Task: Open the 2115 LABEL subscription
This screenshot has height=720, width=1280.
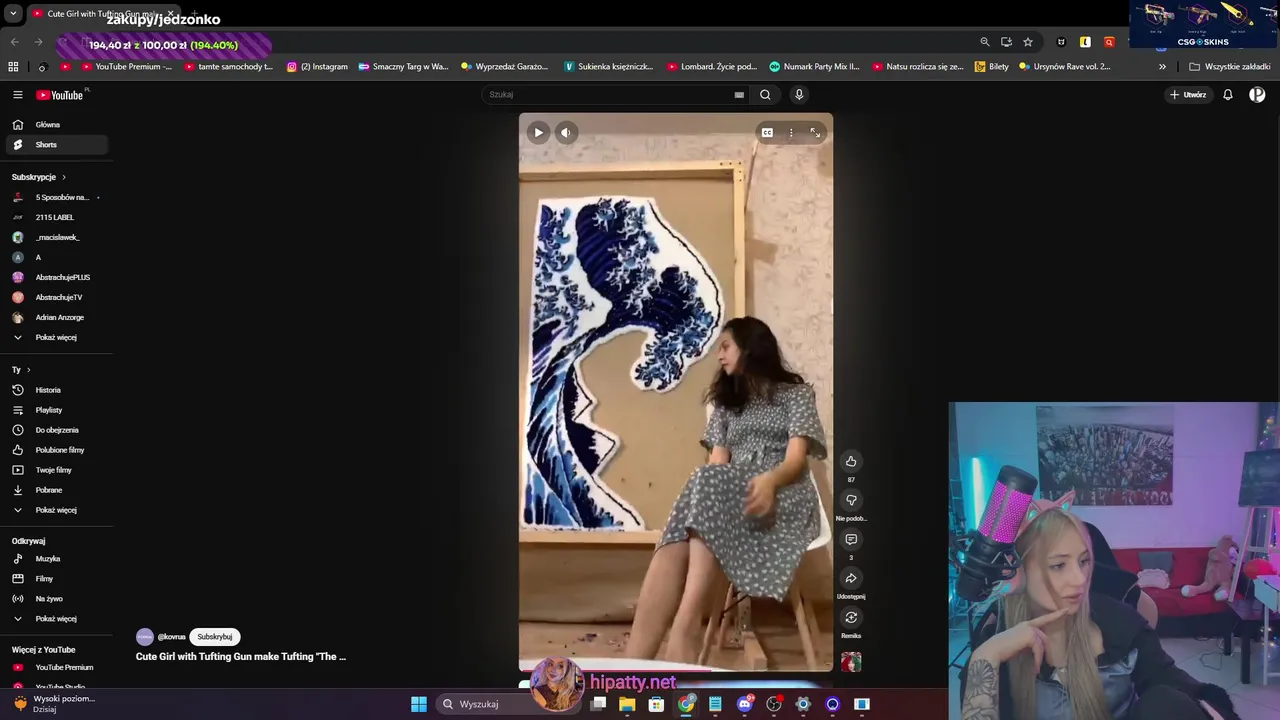Action: [57, 217]
